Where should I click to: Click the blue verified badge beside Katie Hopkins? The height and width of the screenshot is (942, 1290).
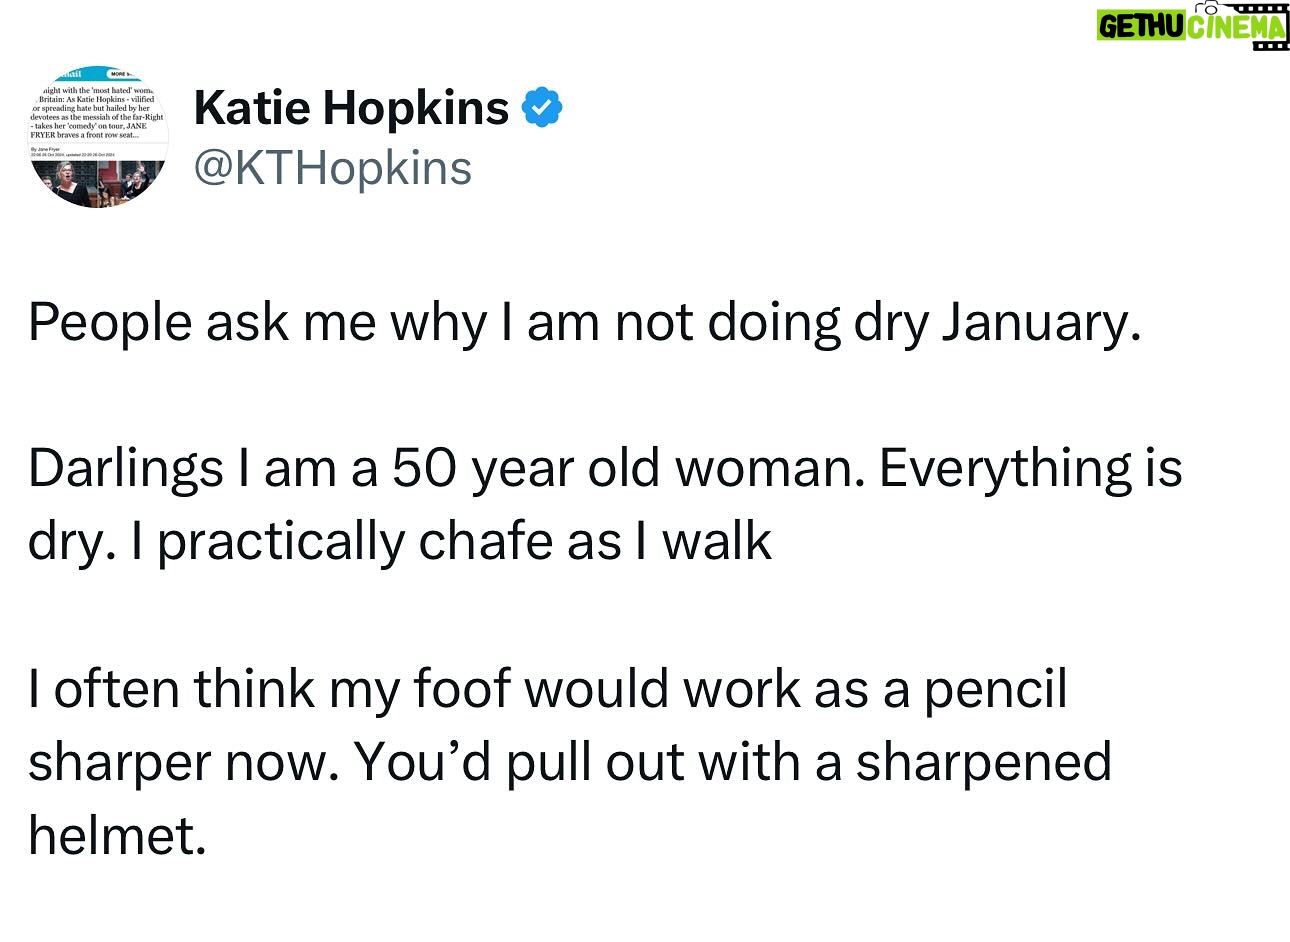pos(541,108)
